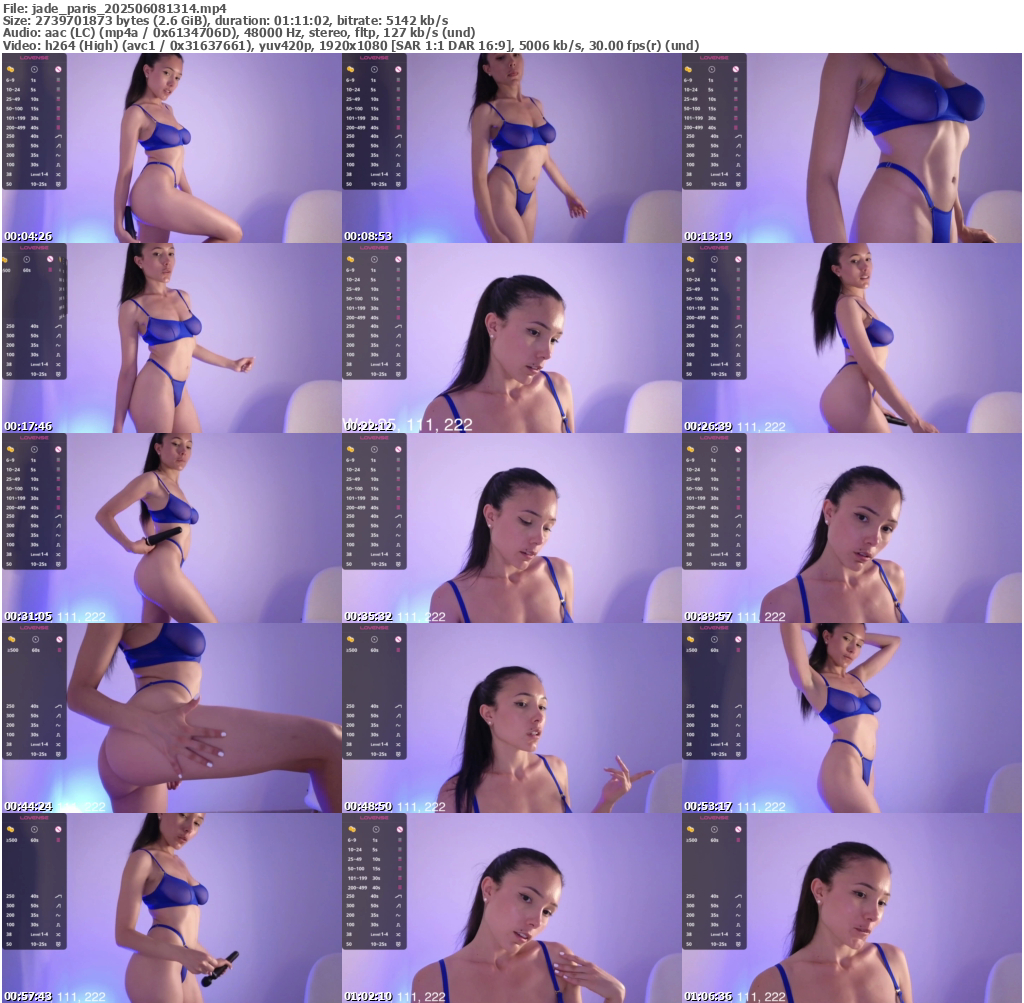Click the yellow coin icon in the 01:02:10 frame
Viewport: 1024px width, 1003px height.
coord(352,830)
